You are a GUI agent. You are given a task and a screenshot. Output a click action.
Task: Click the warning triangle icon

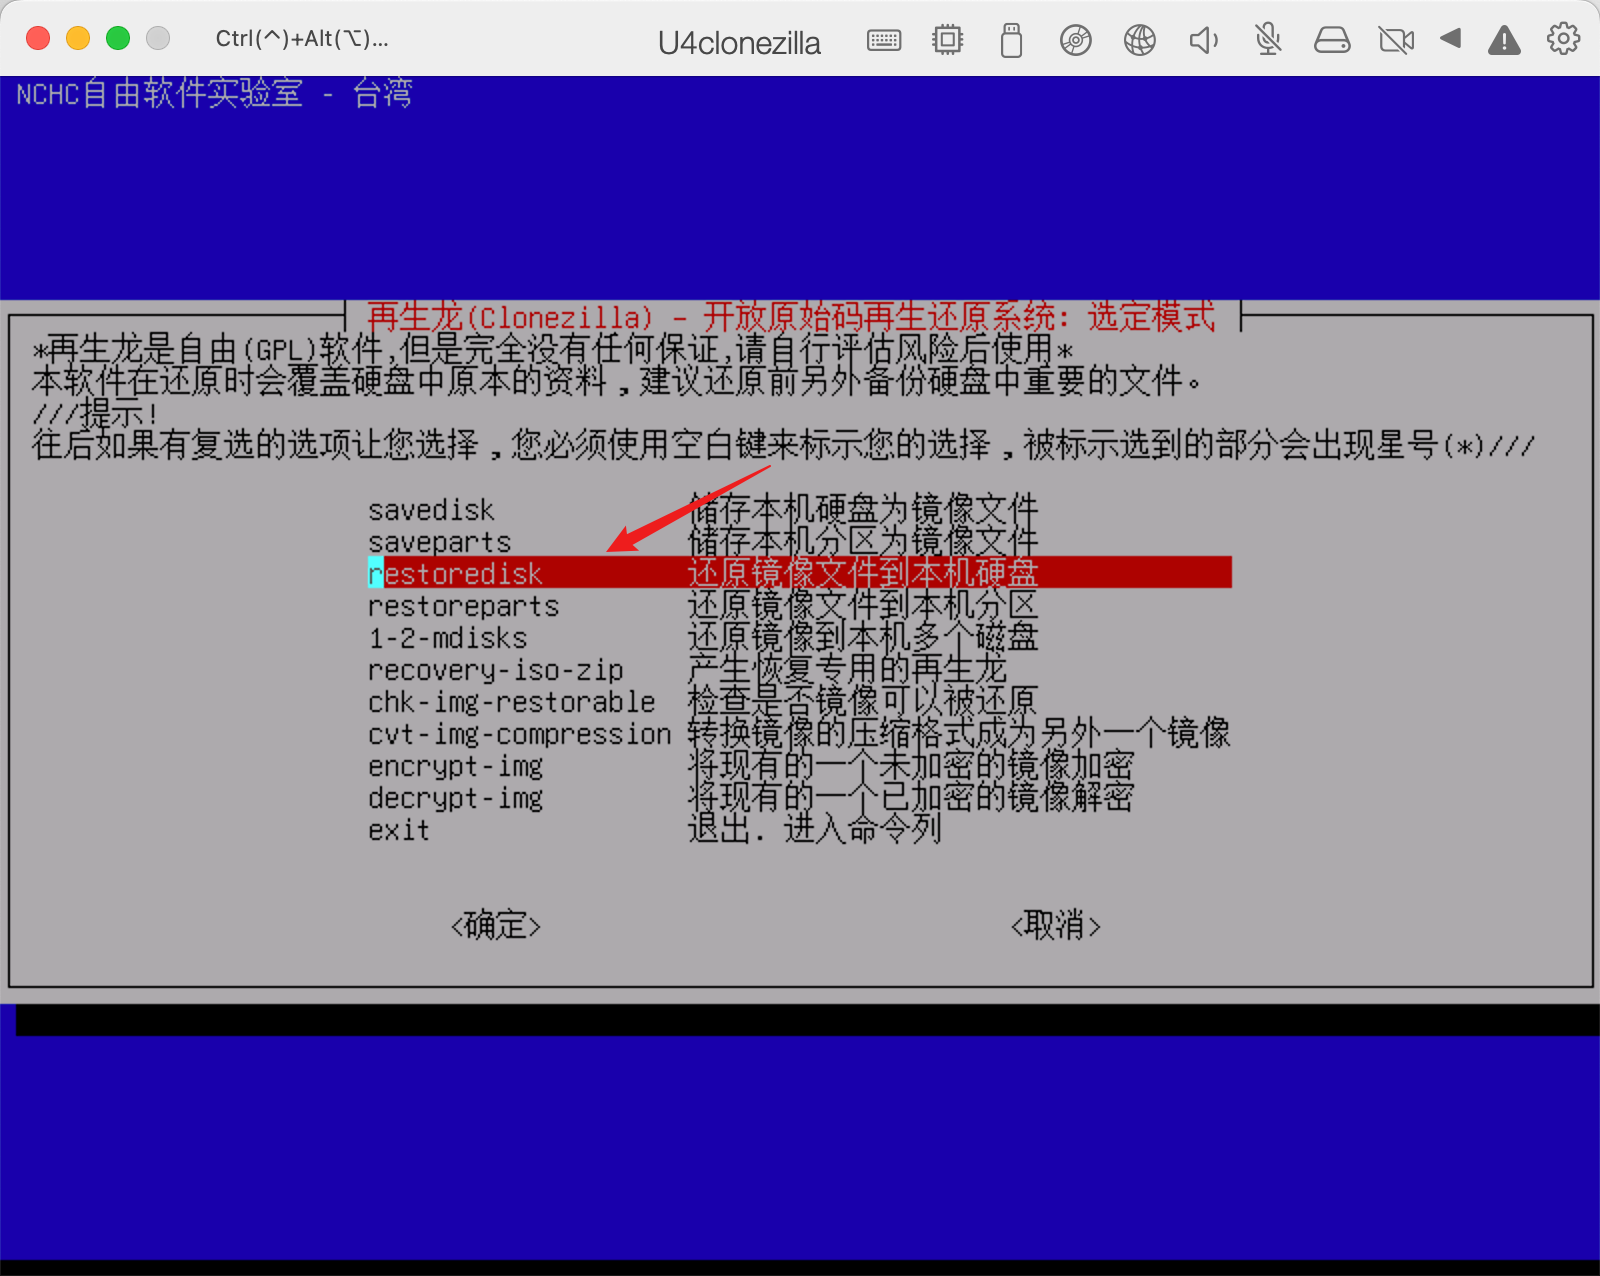1504,40
